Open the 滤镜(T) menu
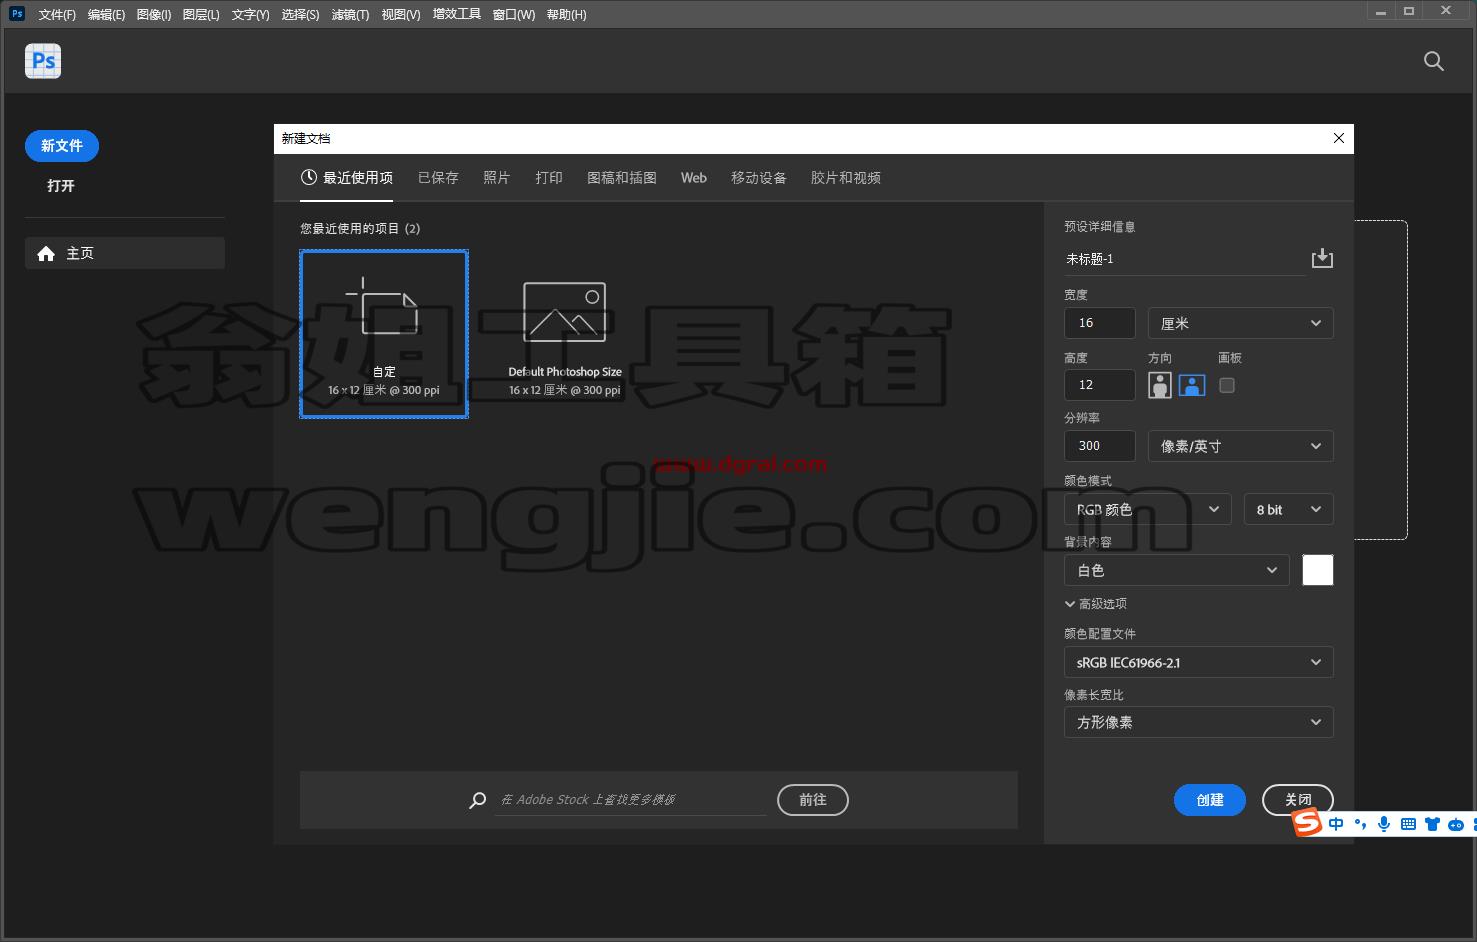This screenshot has height=942, width=1477. pos(350,14)
